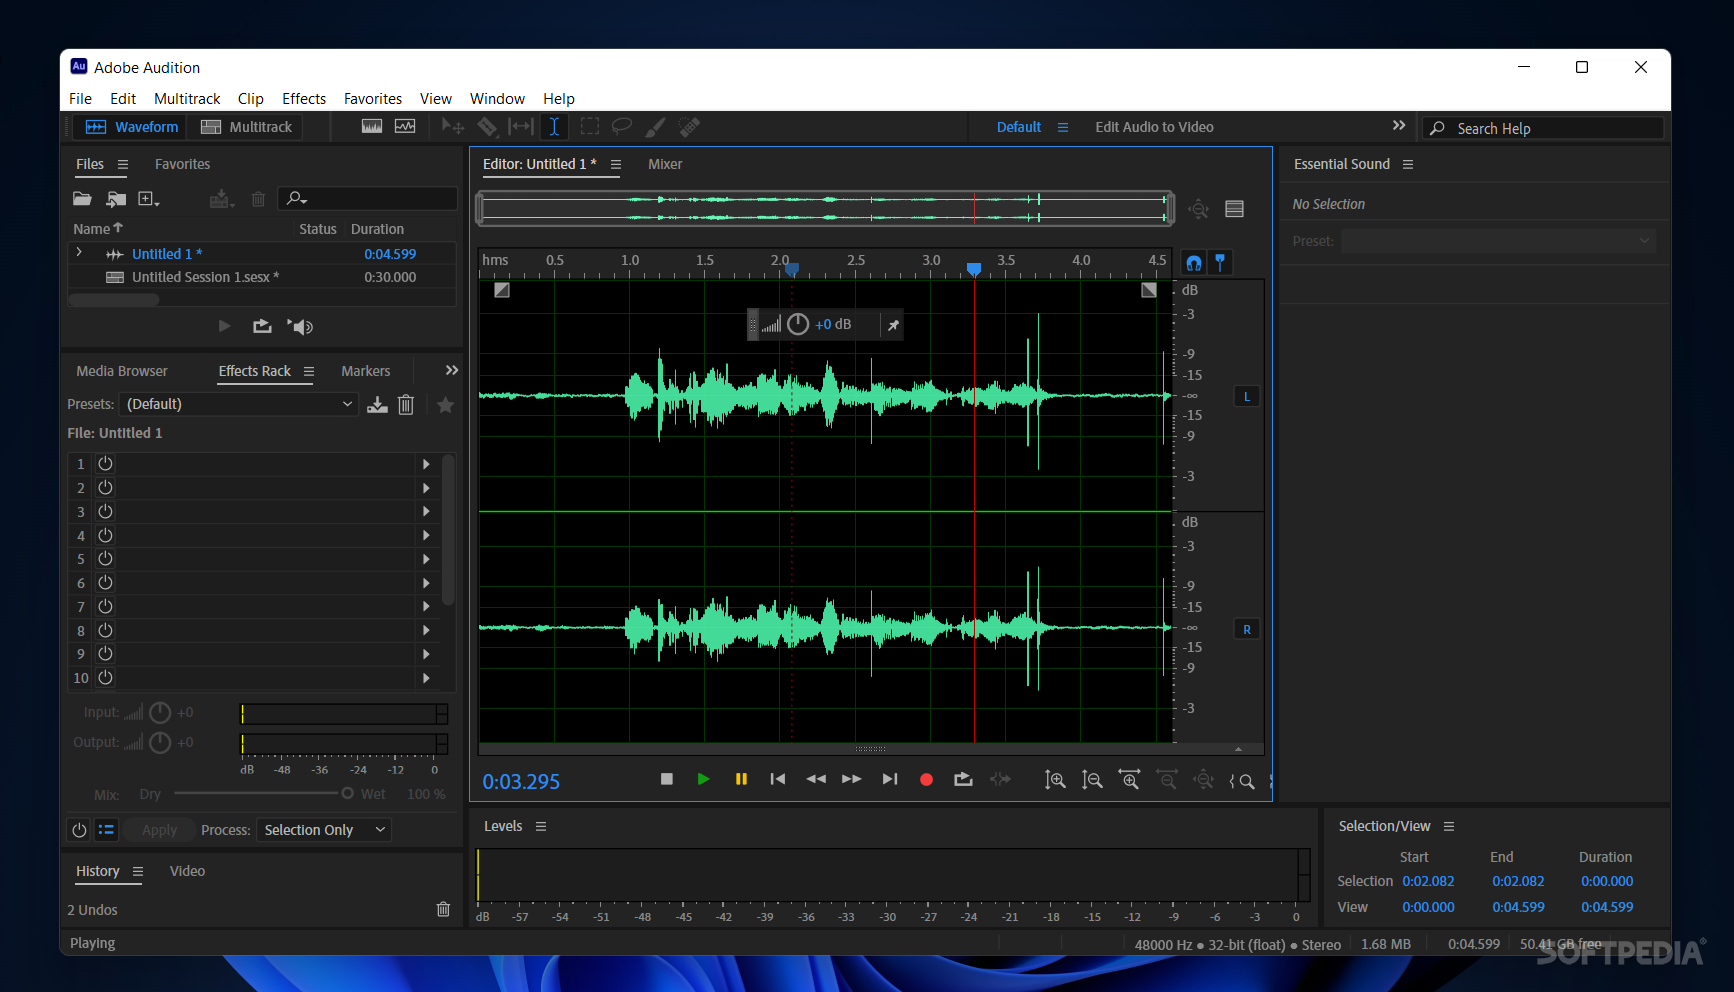Screen dimensions: 1734x992
Task: Open the Effects menu
Action: click(x=303, y=98)
